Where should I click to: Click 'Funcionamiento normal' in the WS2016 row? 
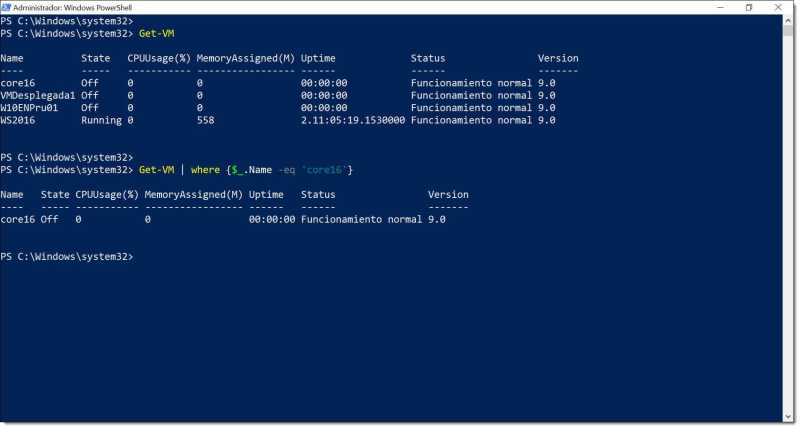tap(471, 120)
